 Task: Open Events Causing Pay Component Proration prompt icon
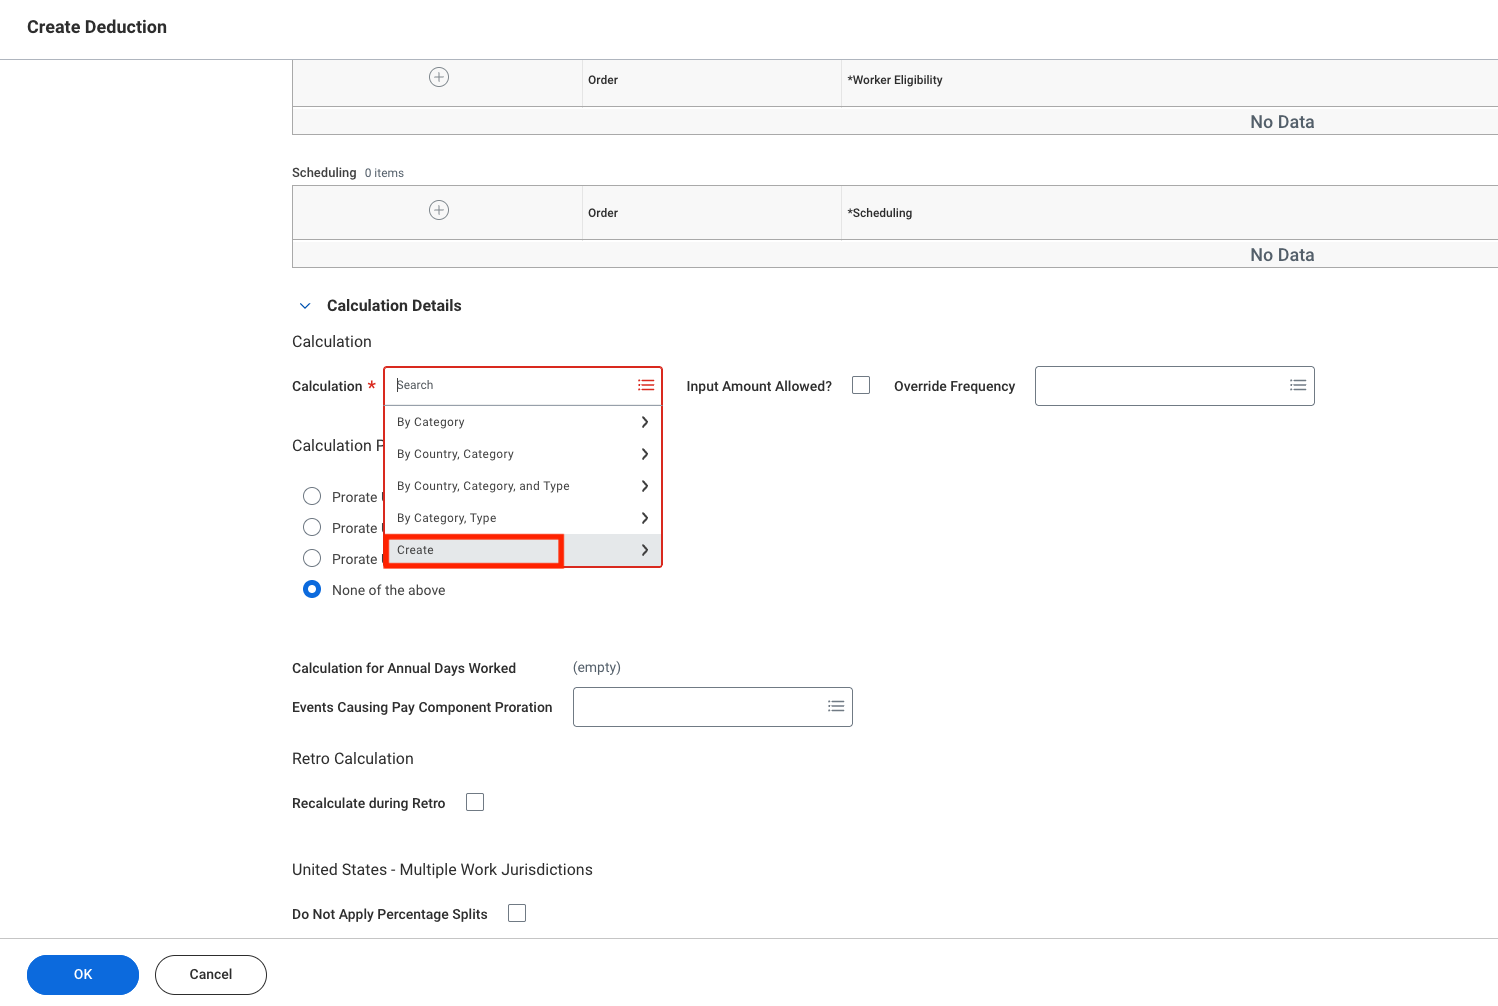coord(836,706)
